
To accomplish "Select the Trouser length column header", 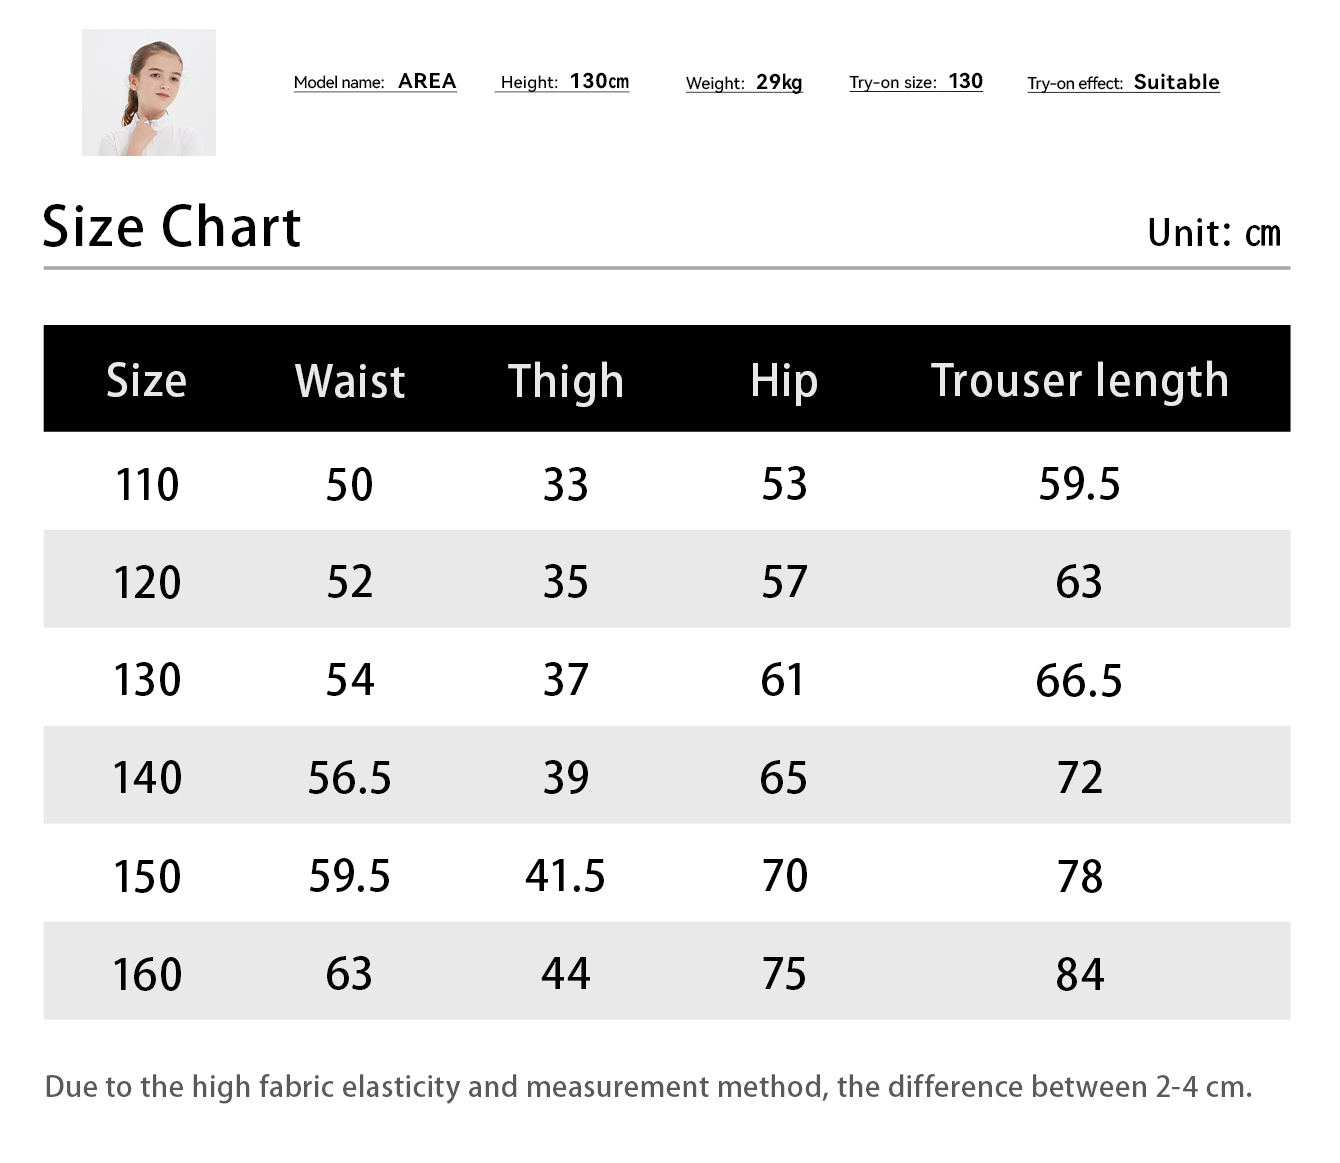I will click(x=1079, y=381).
